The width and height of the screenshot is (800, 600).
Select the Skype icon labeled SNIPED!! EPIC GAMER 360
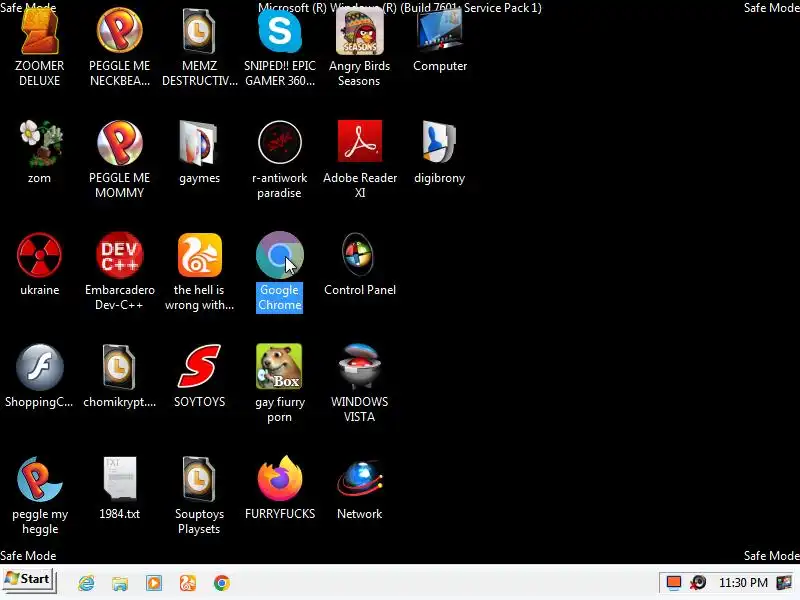[x=280, y=32]
